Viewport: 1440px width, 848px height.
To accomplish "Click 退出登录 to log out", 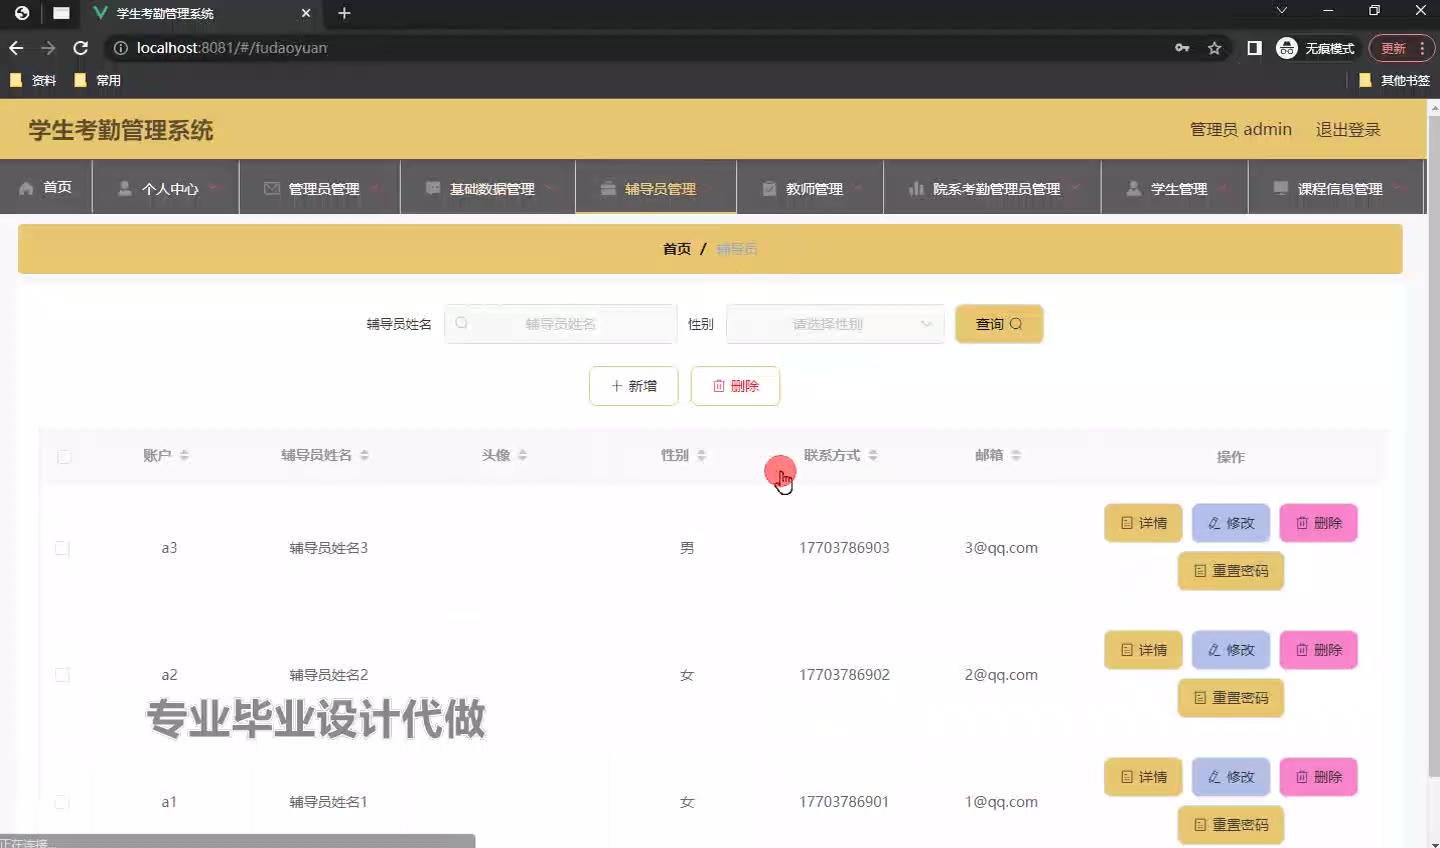I will 1347,130.
